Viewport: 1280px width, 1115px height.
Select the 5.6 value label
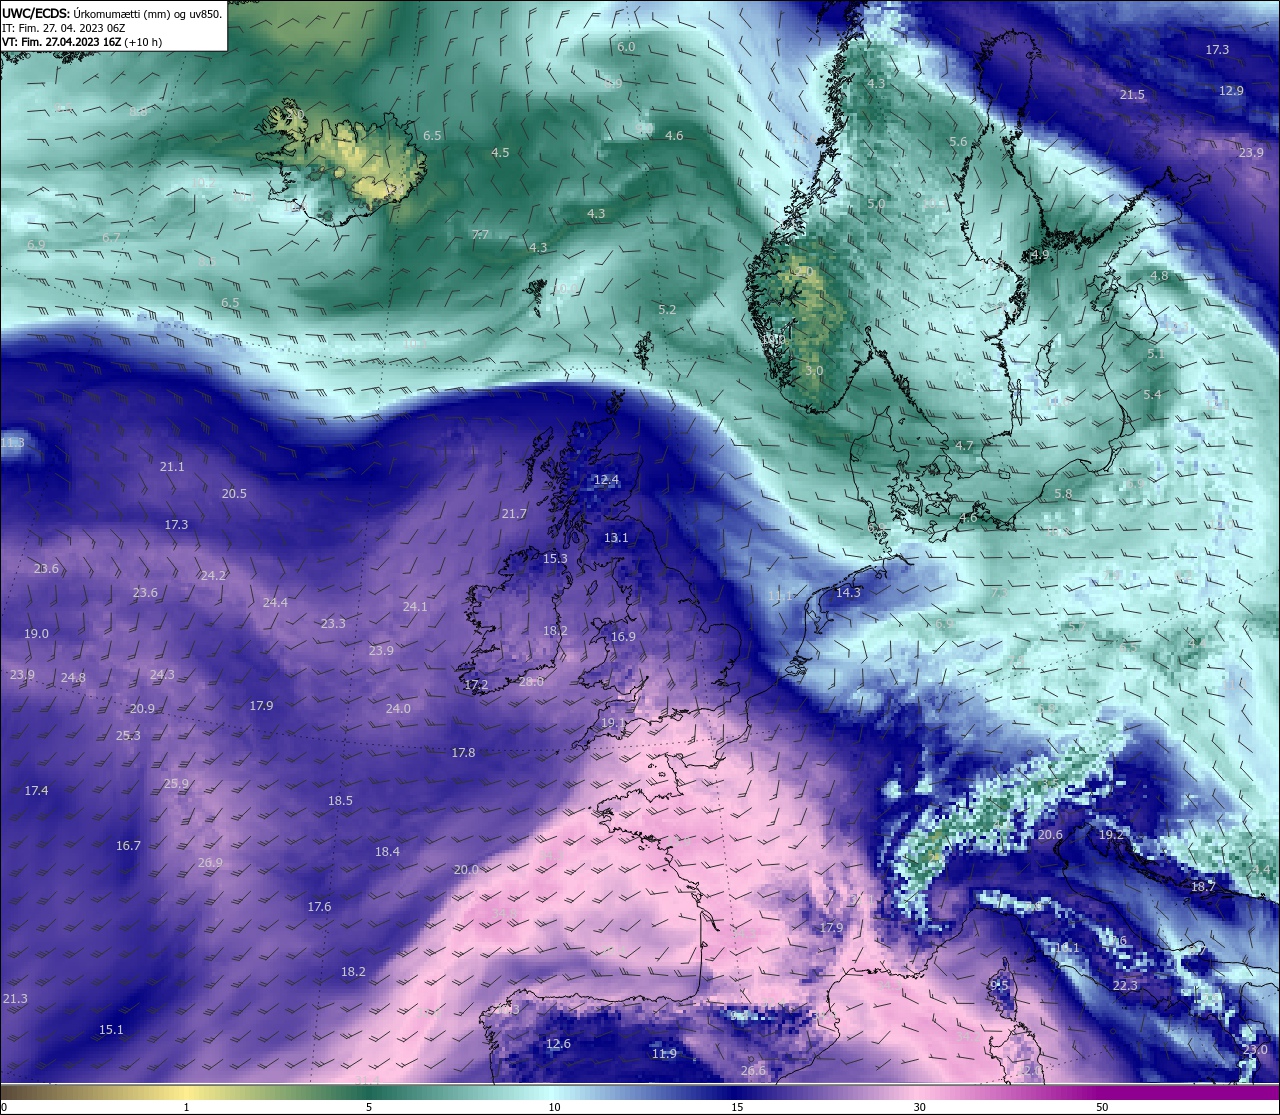[x=958, y=141]
